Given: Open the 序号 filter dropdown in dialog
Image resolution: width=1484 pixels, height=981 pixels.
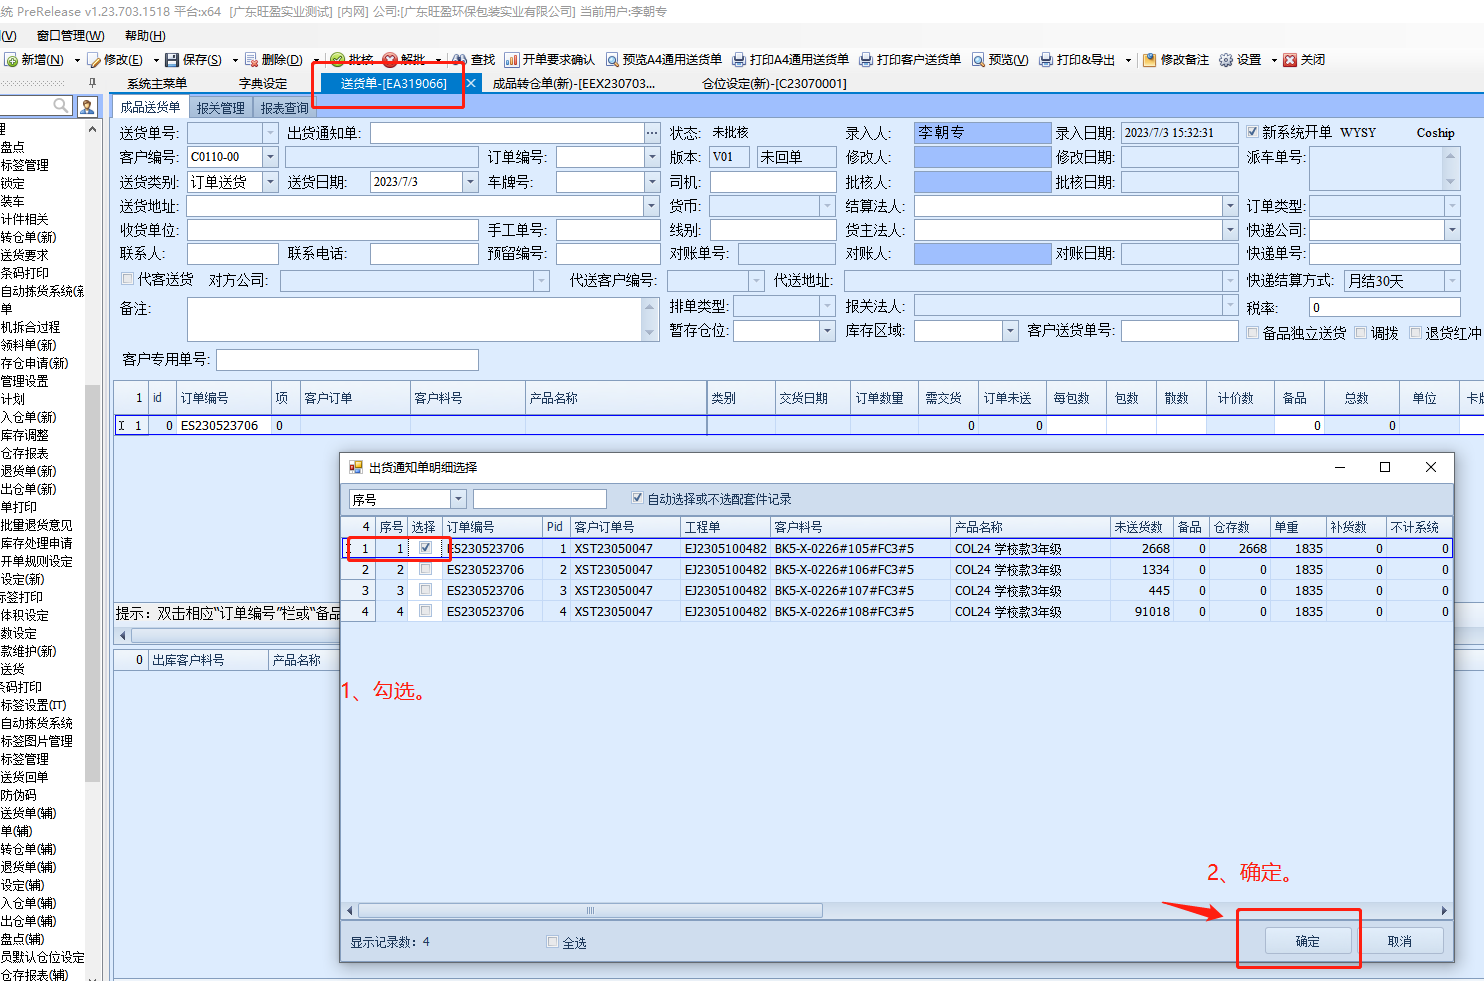Looking at the screenshot, I should (459, 499).
